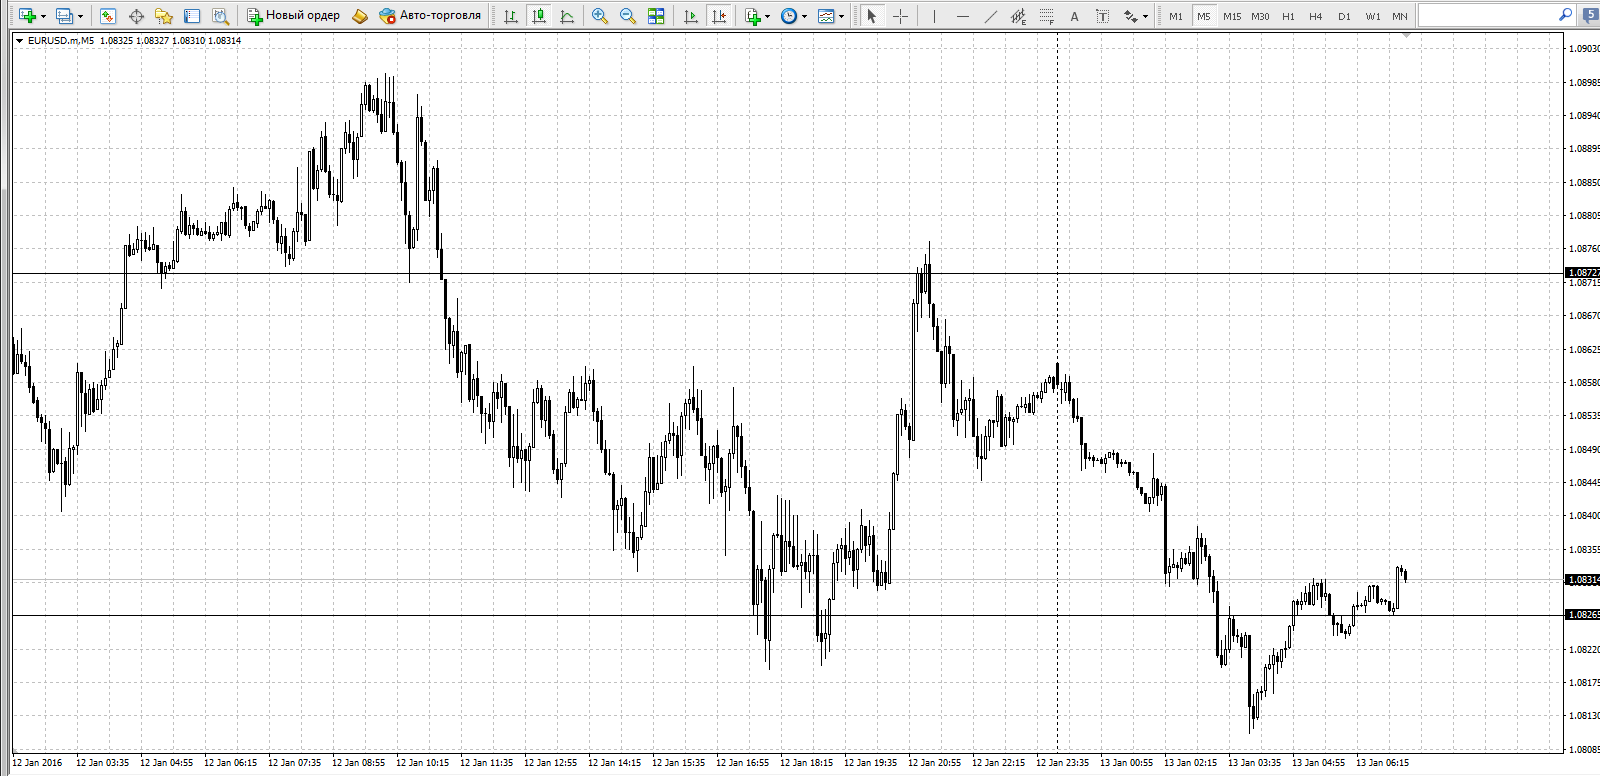The width and height of the screenshot is (1600, 776).
Task: Toggle the Terminal panel
Action: click(x=192, y=16)
